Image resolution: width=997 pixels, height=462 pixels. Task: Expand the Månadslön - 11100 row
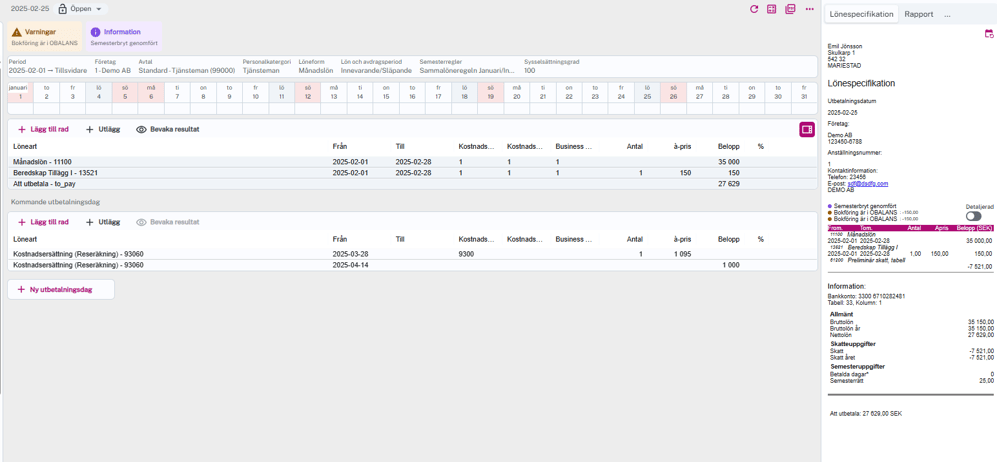click(42, 162)
